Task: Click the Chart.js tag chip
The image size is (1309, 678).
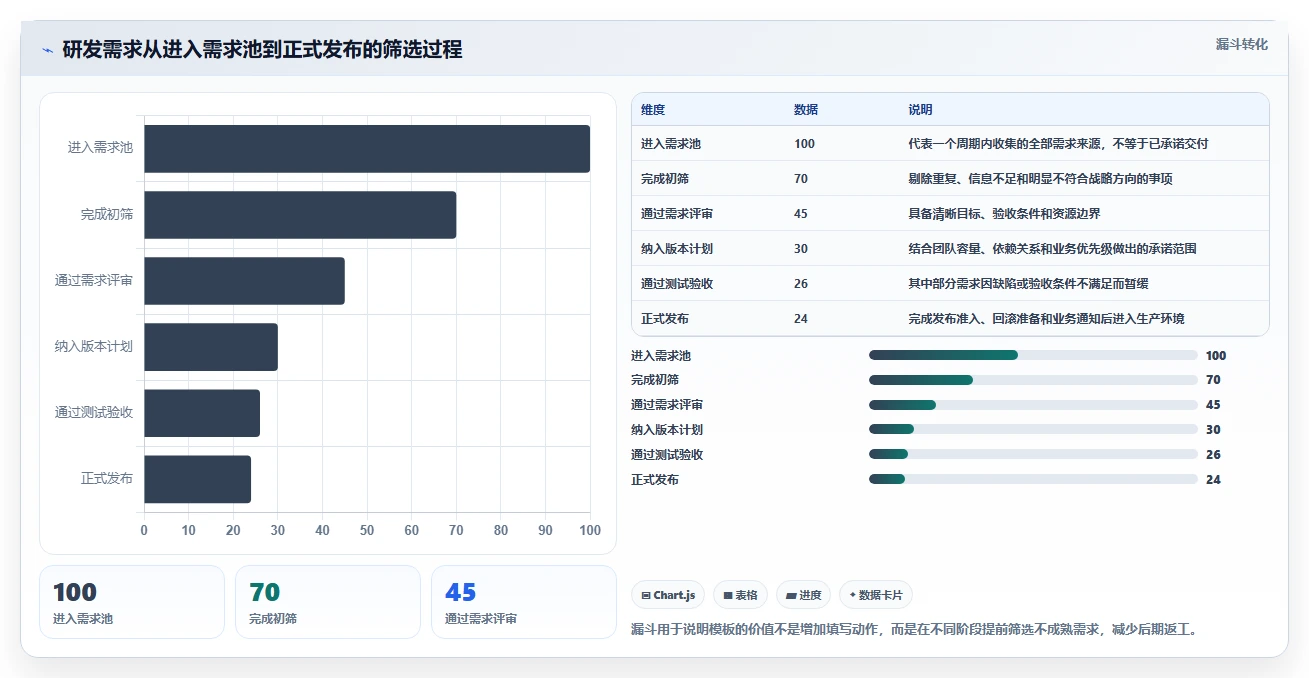Action: click(668, 595)
